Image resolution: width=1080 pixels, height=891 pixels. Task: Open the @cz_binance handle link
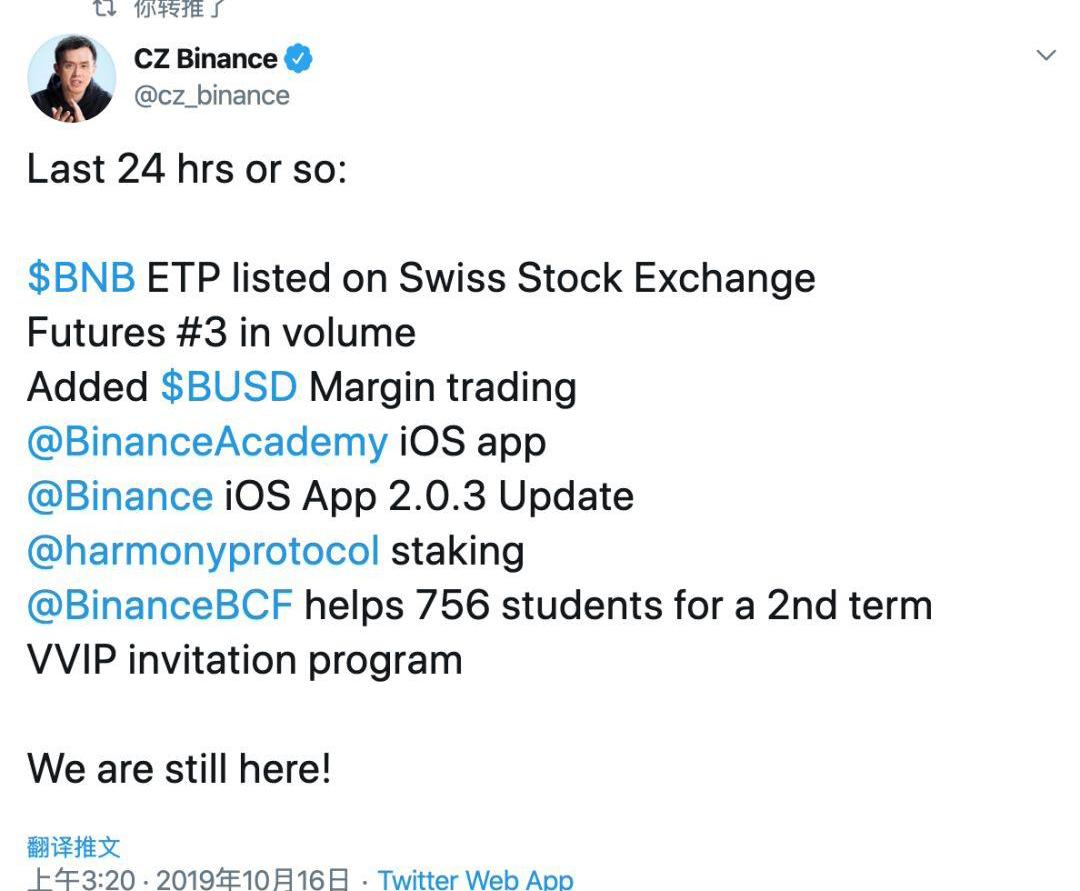[x=211, y=96]
